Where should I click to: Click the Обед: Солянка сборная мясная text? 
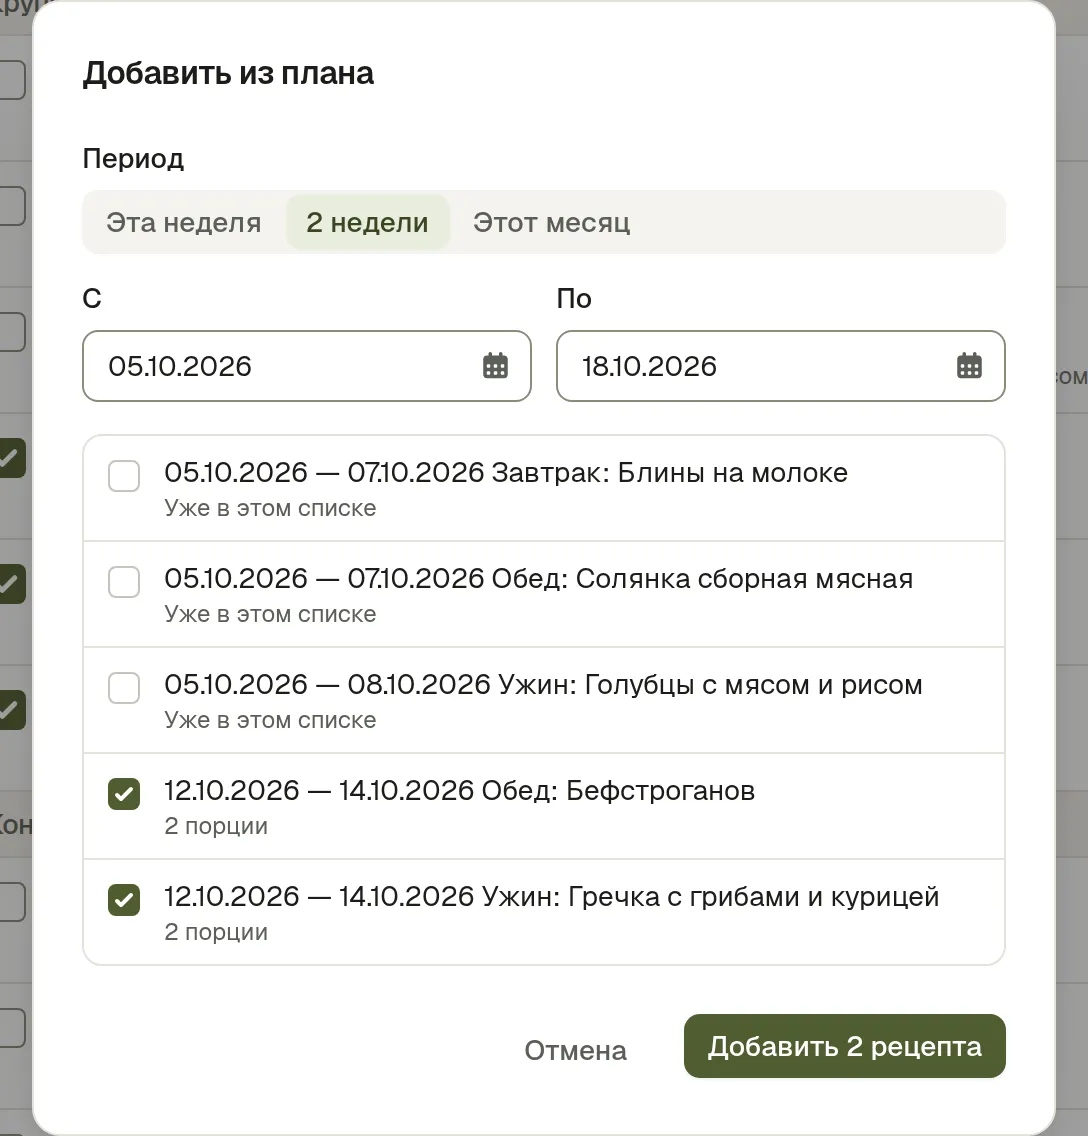coord(702,578)
